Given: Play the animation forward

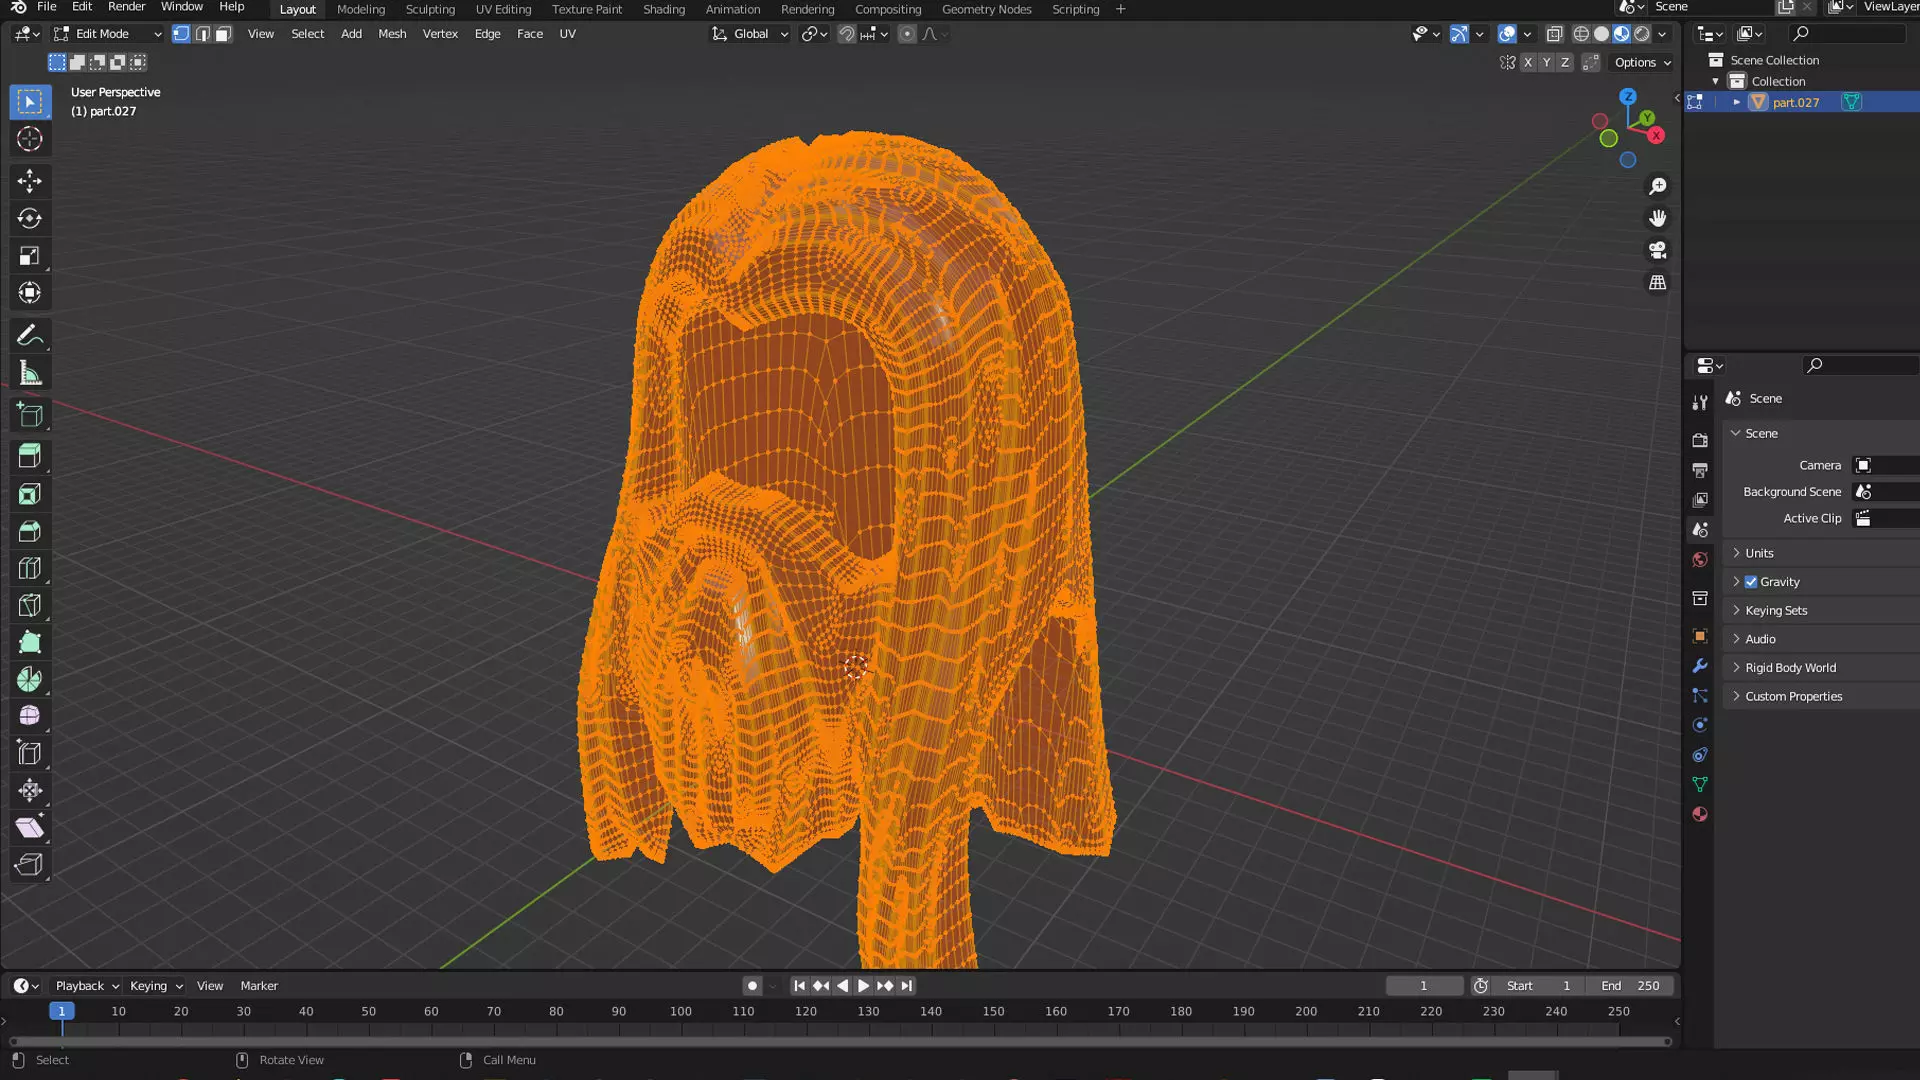Looking at the screenshot, I should [864, 986].
